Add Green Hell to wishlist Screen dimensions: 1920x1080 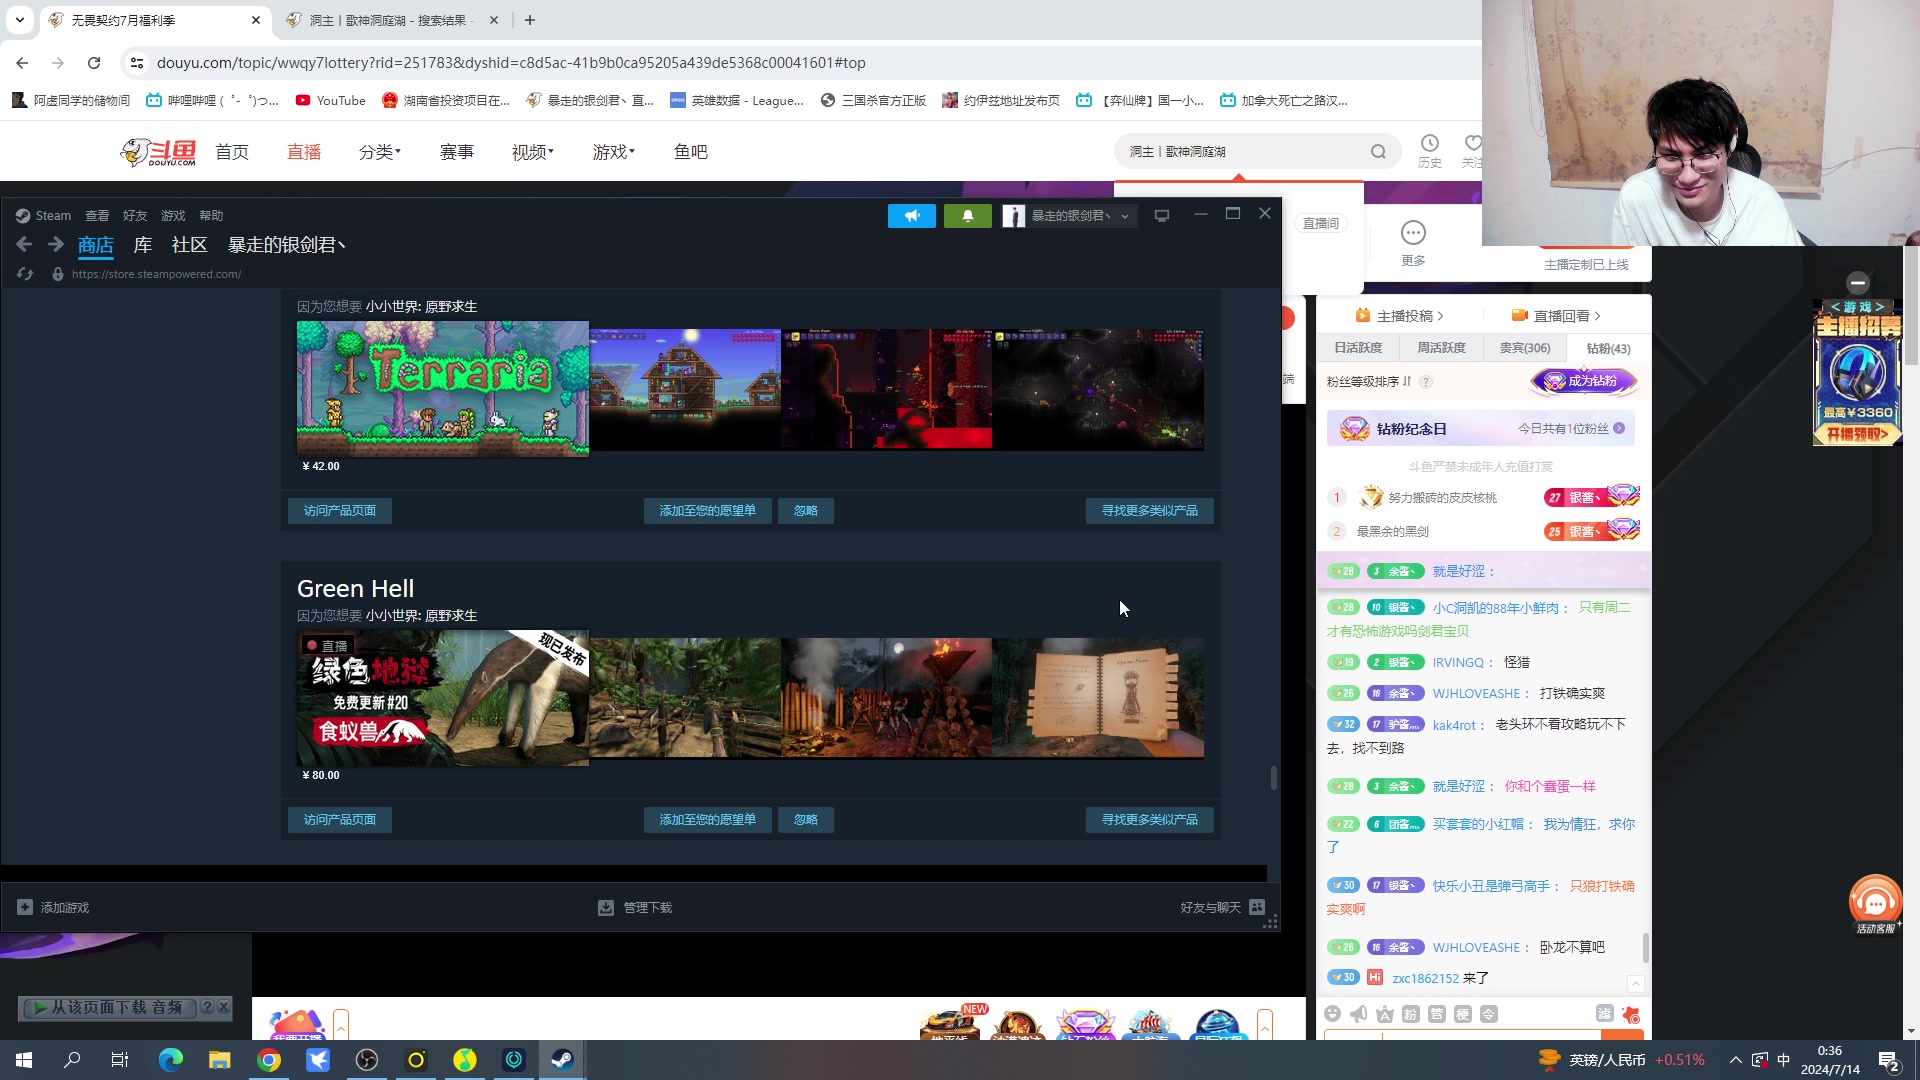click(x=707, y=820)
